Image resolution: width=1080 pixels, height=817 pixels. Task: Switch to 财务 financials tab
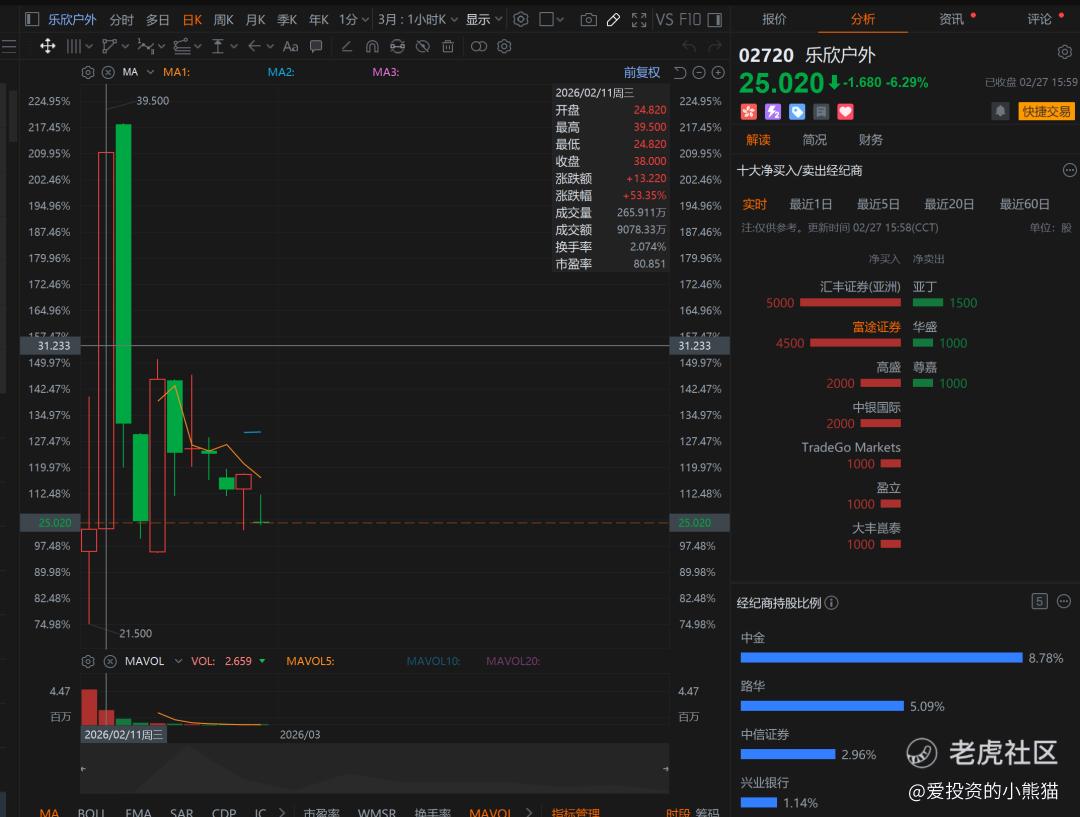[x=871, y=140]
